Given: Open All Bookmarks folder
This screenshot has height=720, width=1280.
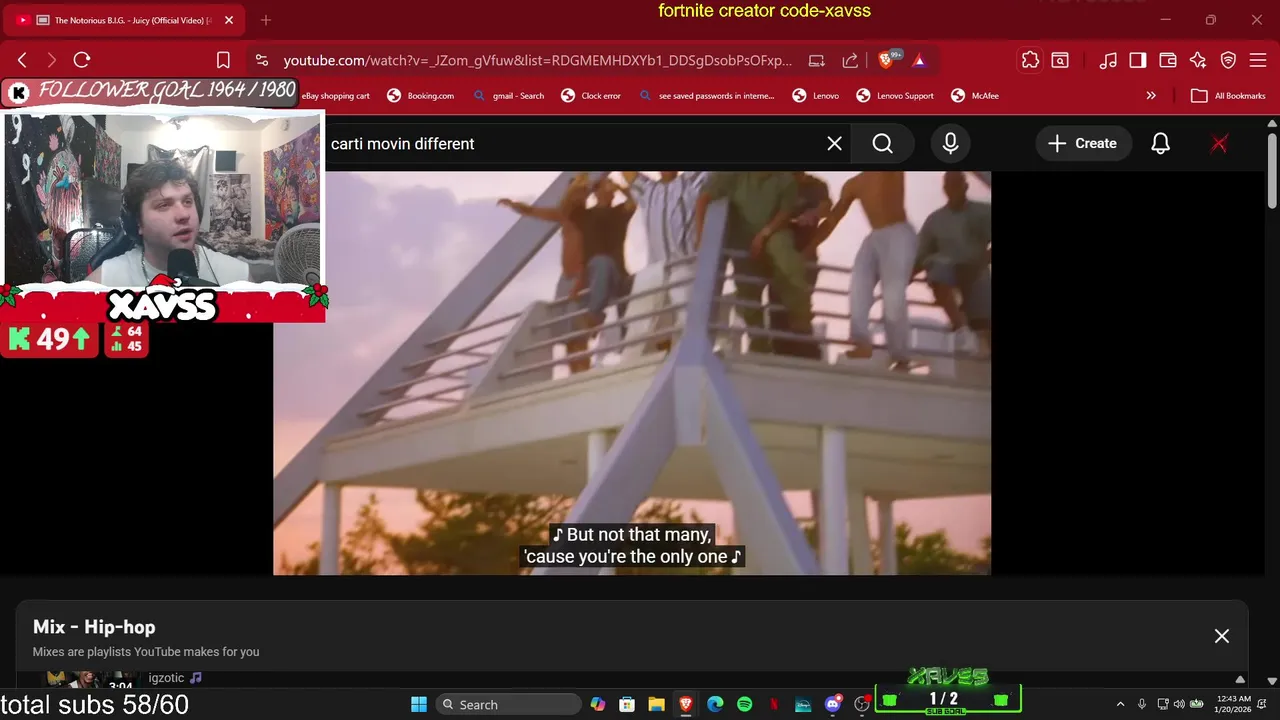Looking at the screenshot, I should tap(1228, 96).
